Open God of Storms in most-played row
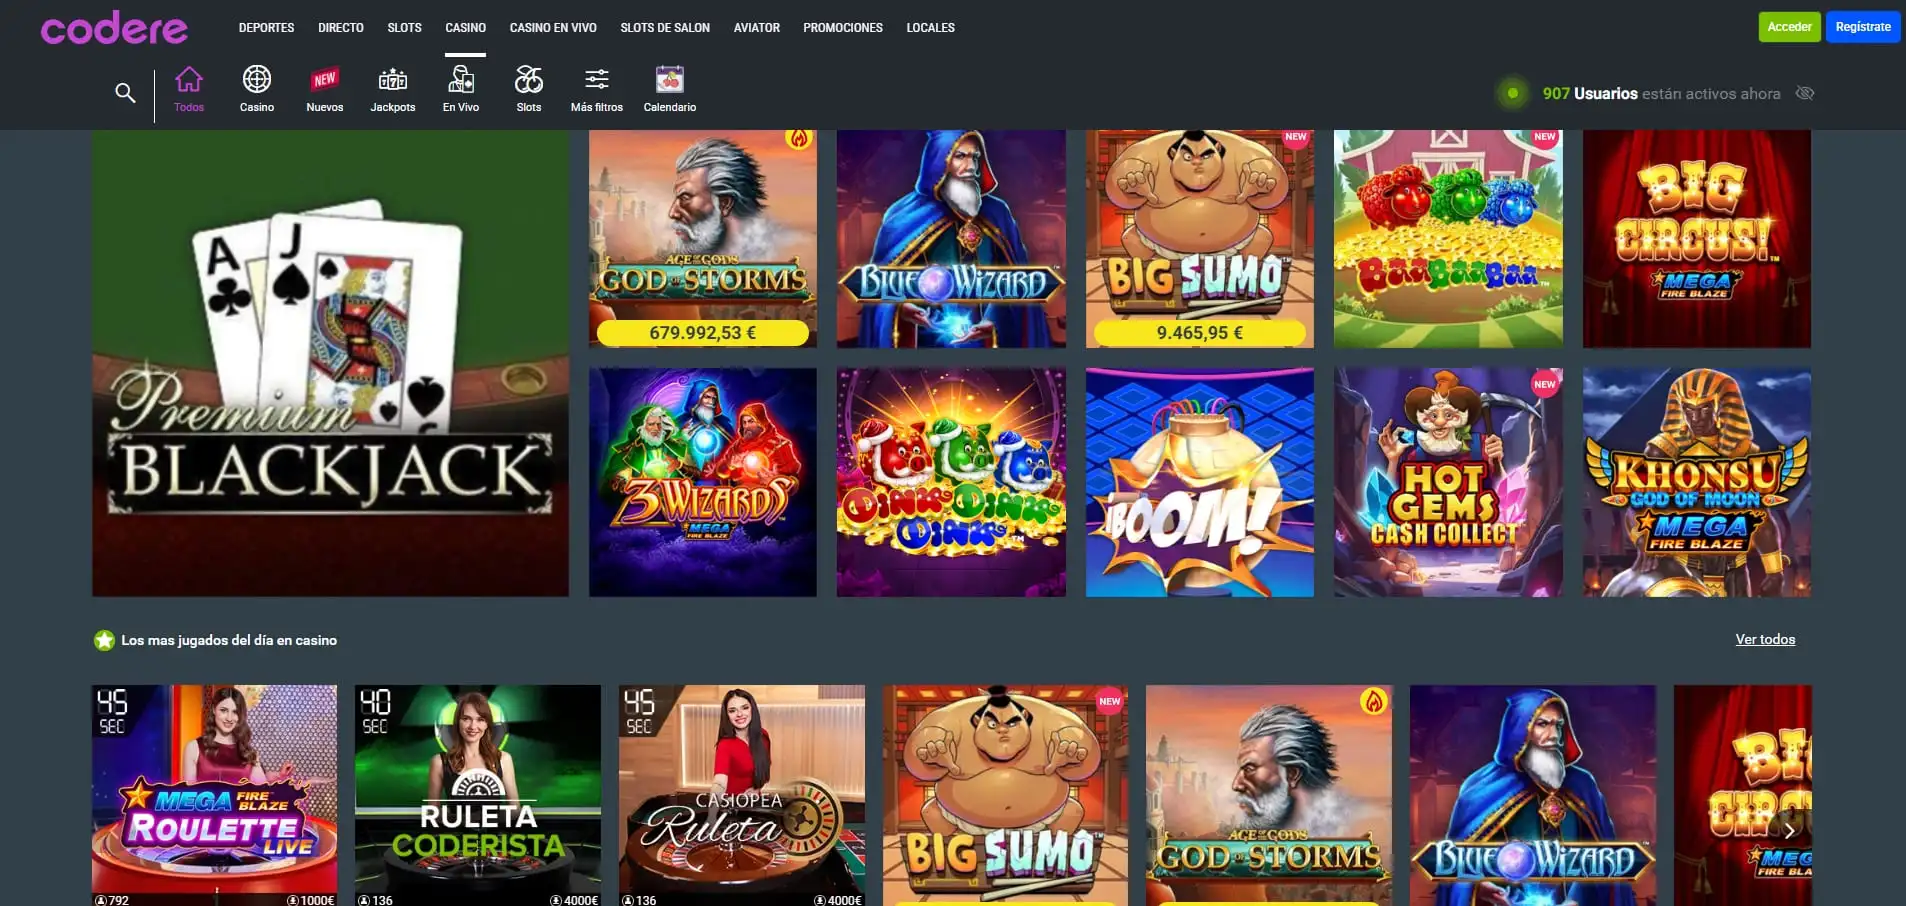Viewport: 1906px width, 906px height. click(1269, 795)
